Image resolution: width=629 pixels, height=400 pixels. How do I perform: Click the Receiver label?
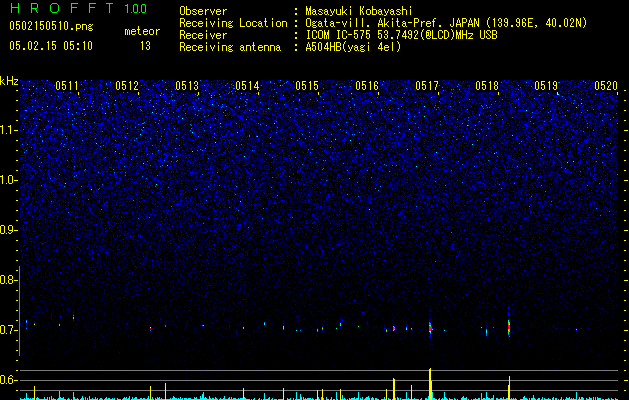coord(203,35)
